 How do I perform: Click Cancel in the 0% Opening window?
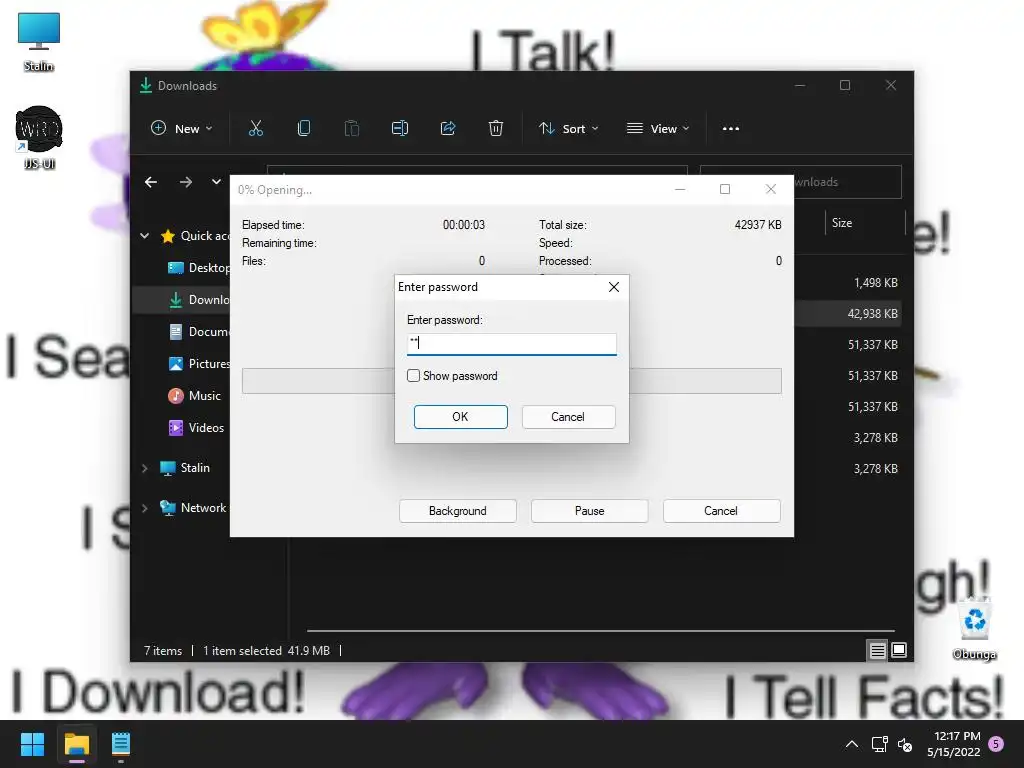(721, 511)
